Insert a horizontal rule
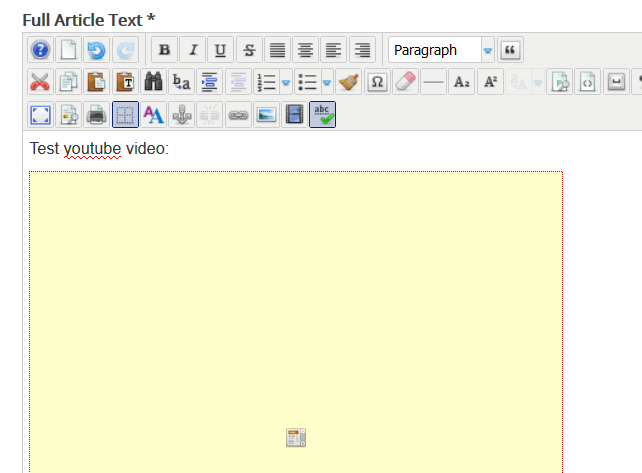The image size is (642, 473). (x=433, y=82)
